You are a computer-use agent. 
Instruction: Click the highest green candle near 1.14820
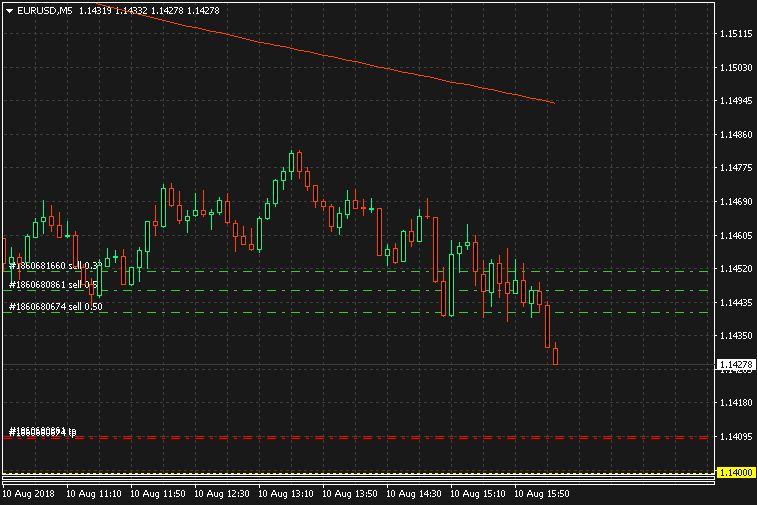[291, 163]
